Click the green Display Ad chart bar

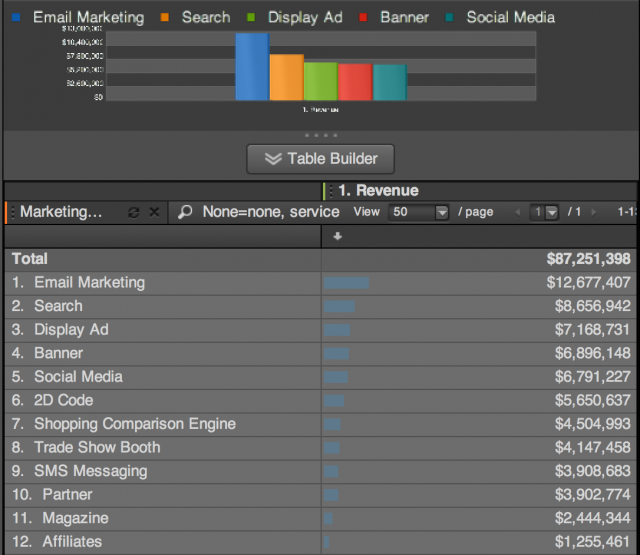point(321,81)
